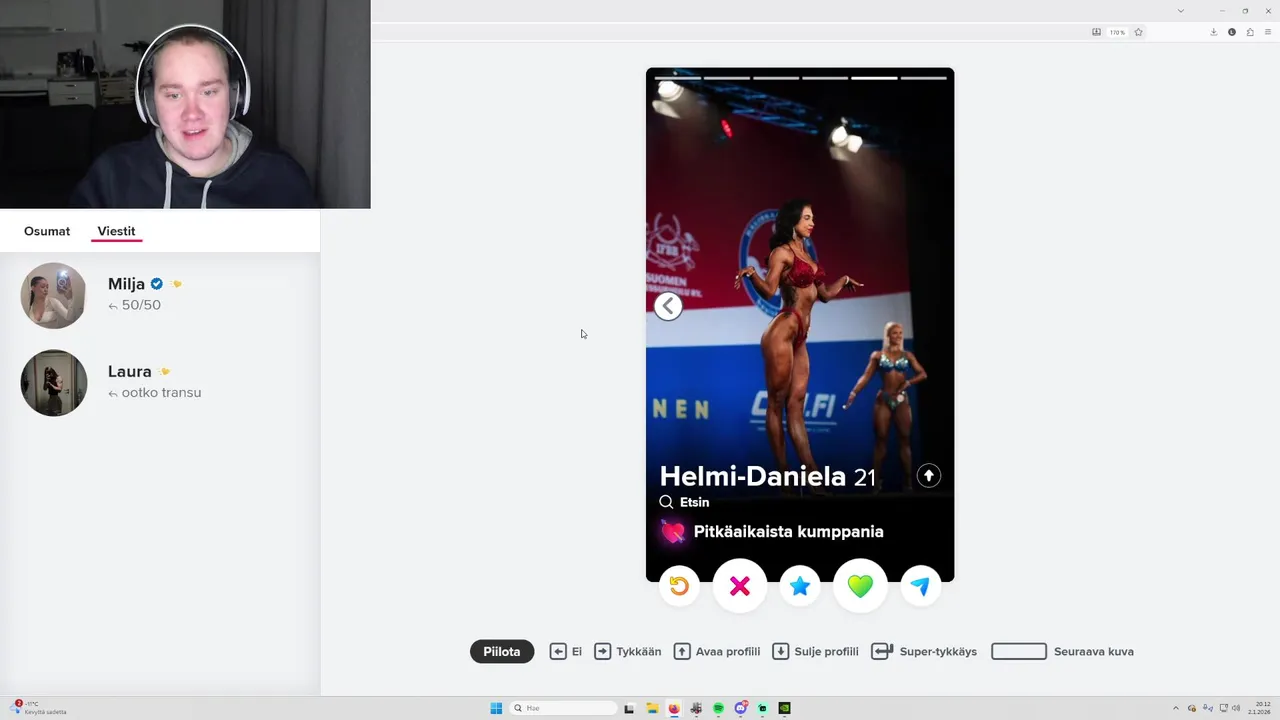Open the Firefox account icon
Screen dimensions: 1280x720
(x=1231, y=32)
